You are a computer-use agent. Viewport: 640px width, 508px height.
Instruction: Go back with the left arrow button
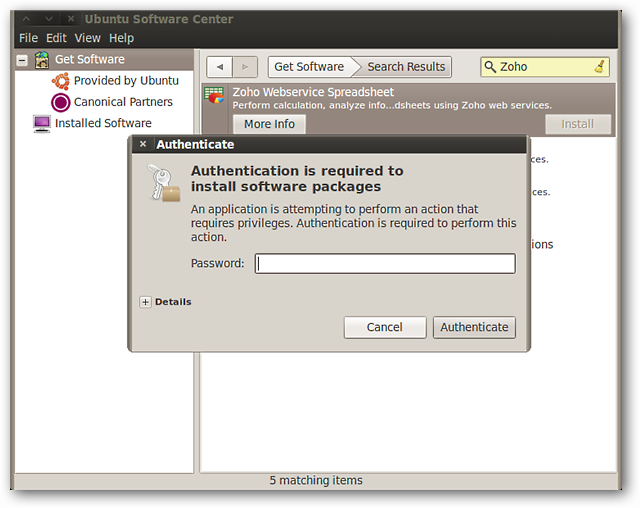(x=220, y=67)
